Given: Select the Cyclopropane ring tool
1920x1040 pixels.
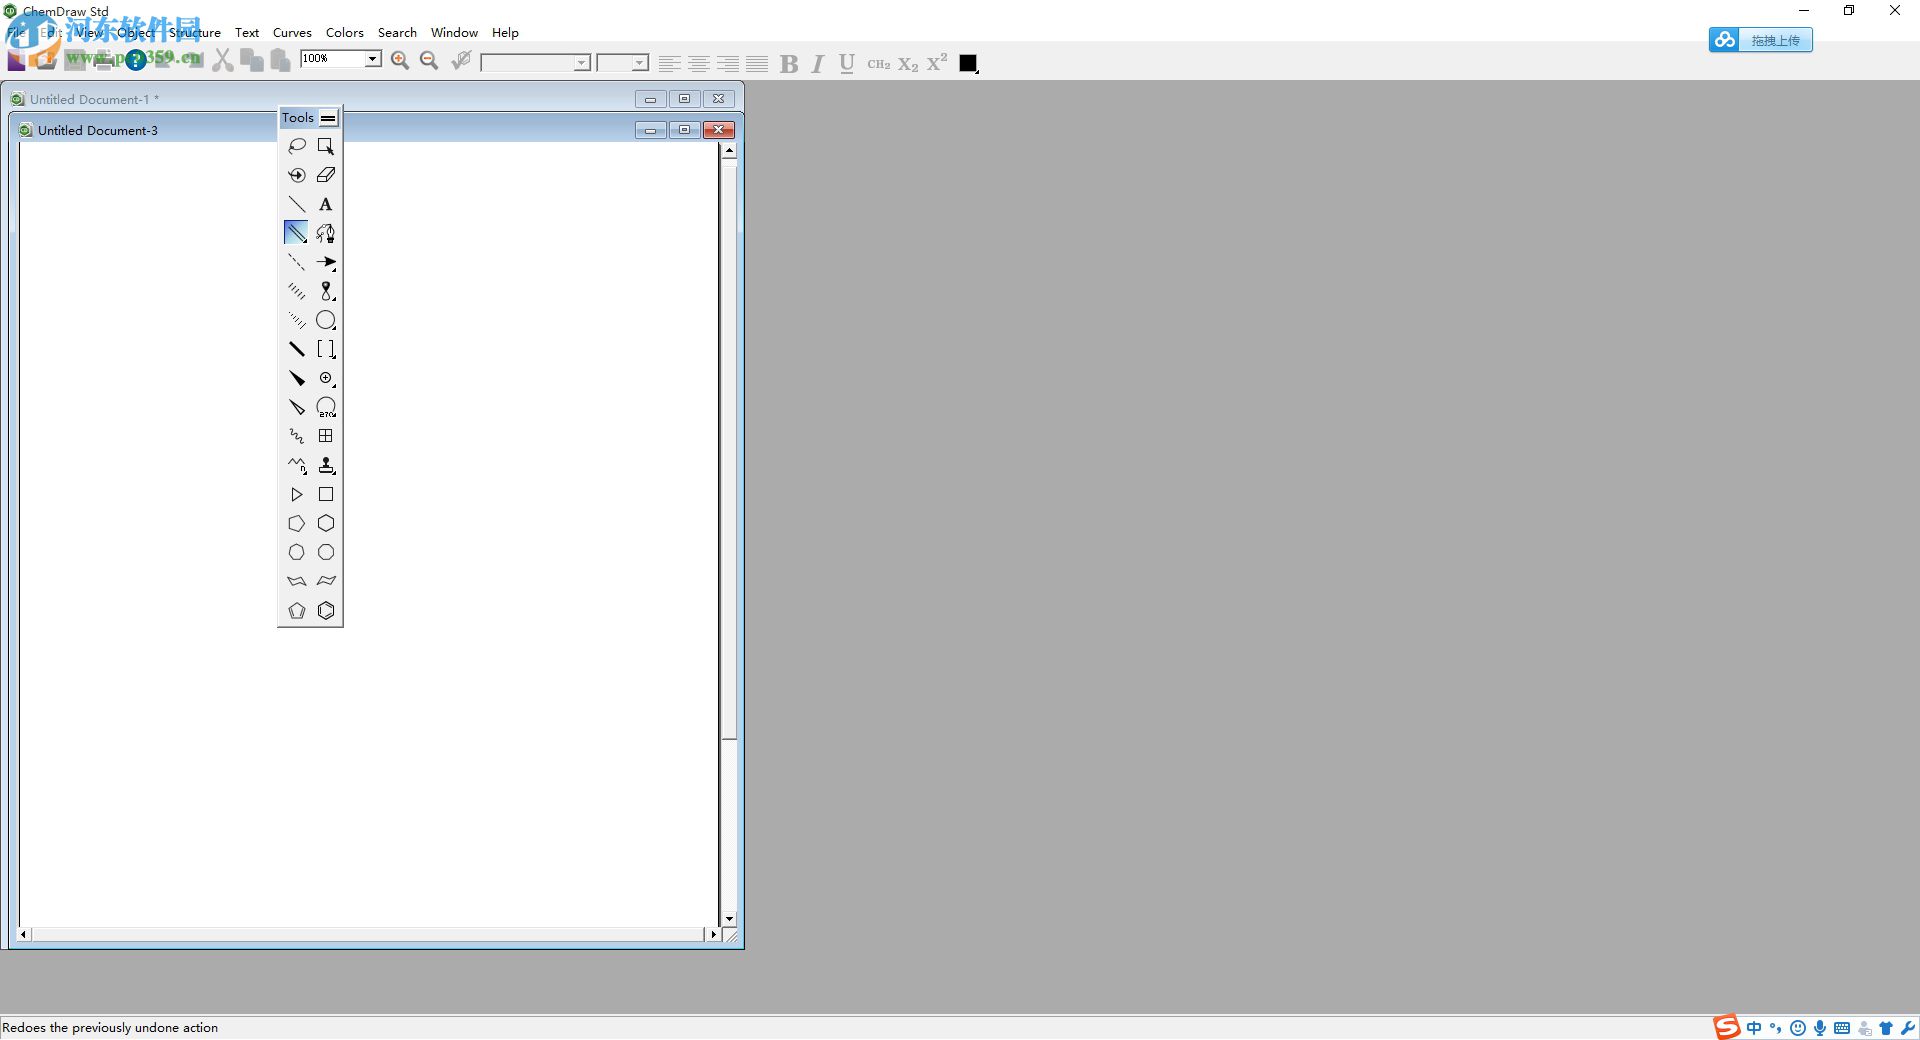Looking at the screenshot, I should point(297,494).
